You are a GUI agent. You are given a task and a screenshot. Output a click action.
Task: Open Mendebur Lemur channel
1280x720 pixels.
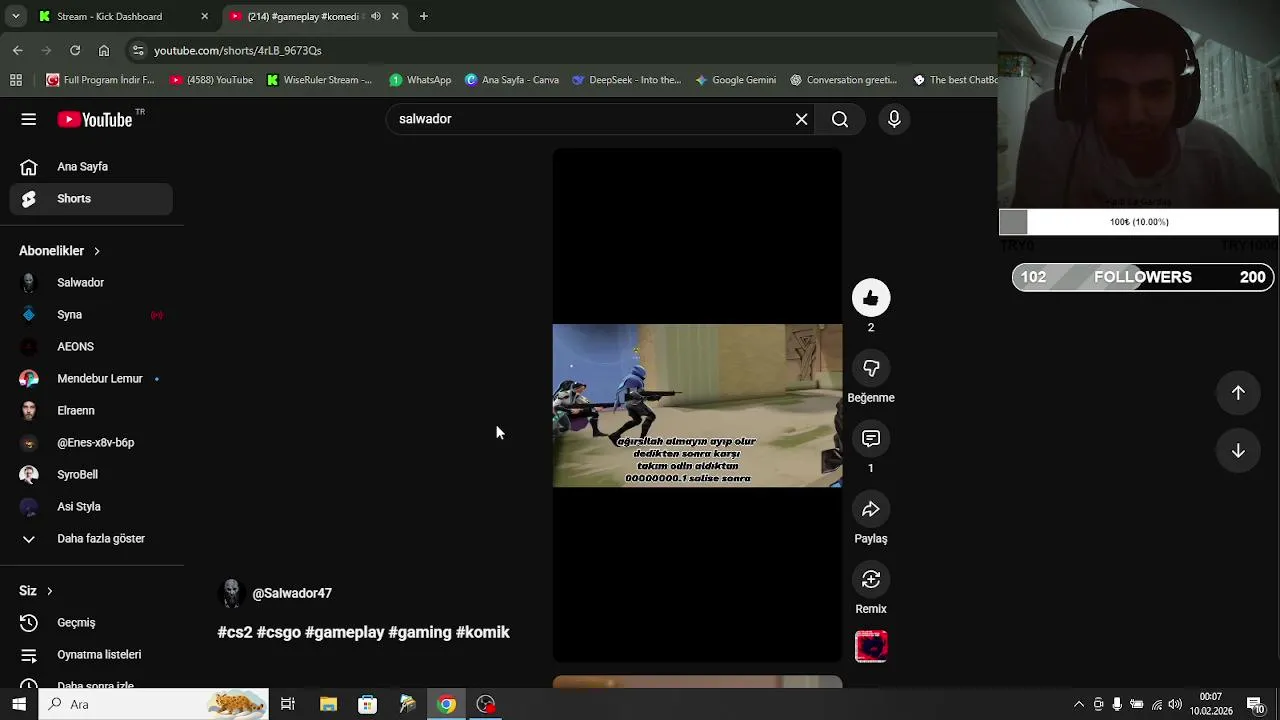click(91, 379)
